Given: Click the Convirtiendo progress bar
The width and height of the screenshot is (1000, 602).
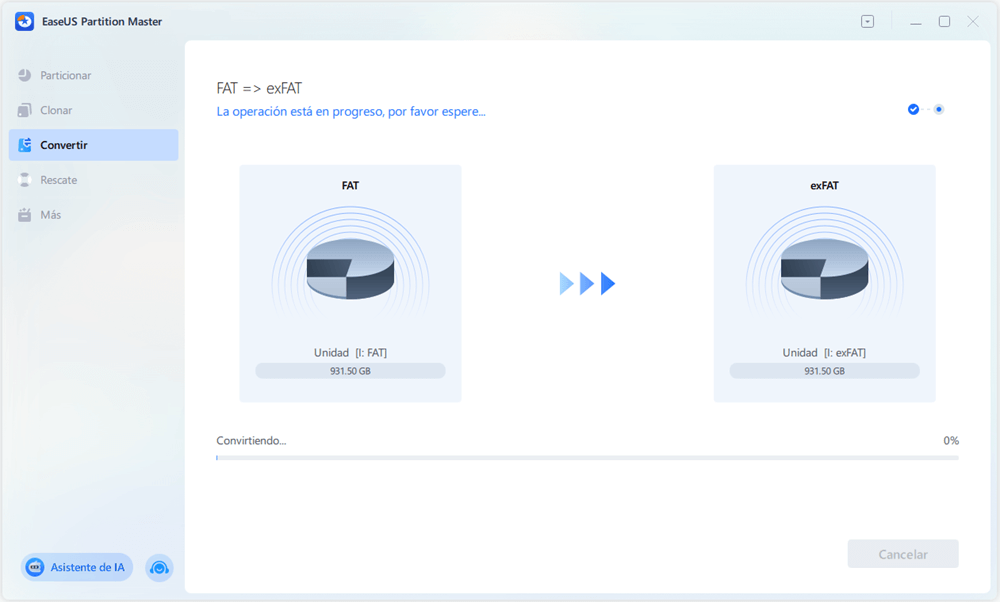Looking at the screenshot, I should pyautogui.click(x=587, y=456).
